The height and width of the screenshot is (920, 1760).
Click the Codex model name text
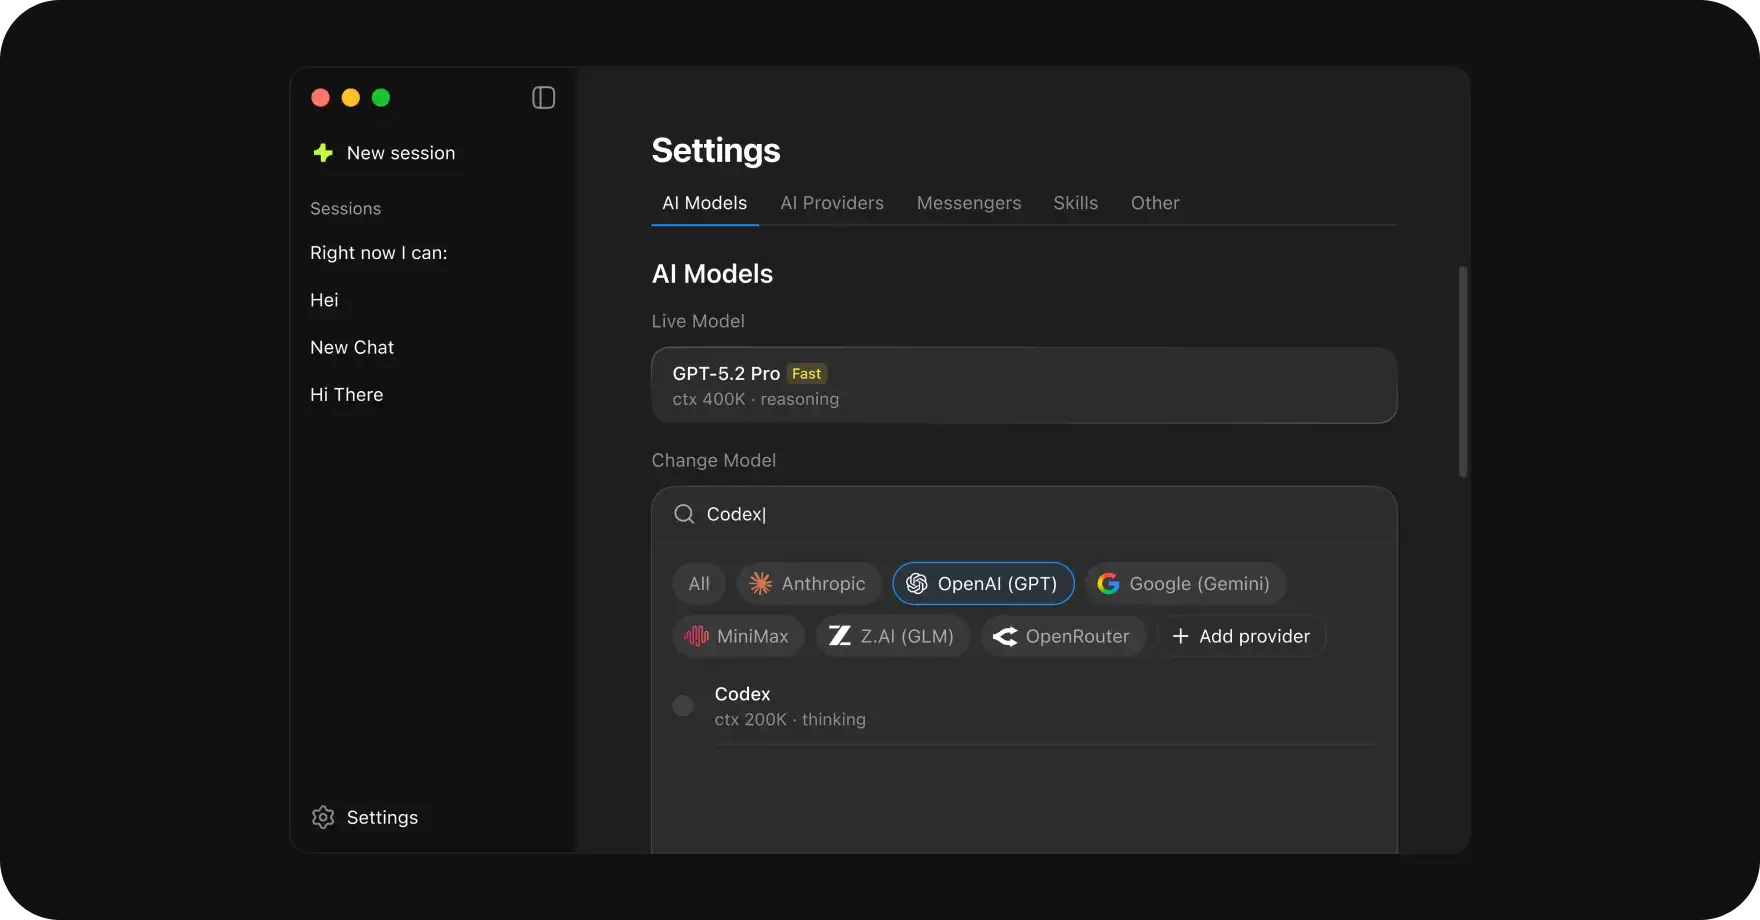[x=742, y=694]
